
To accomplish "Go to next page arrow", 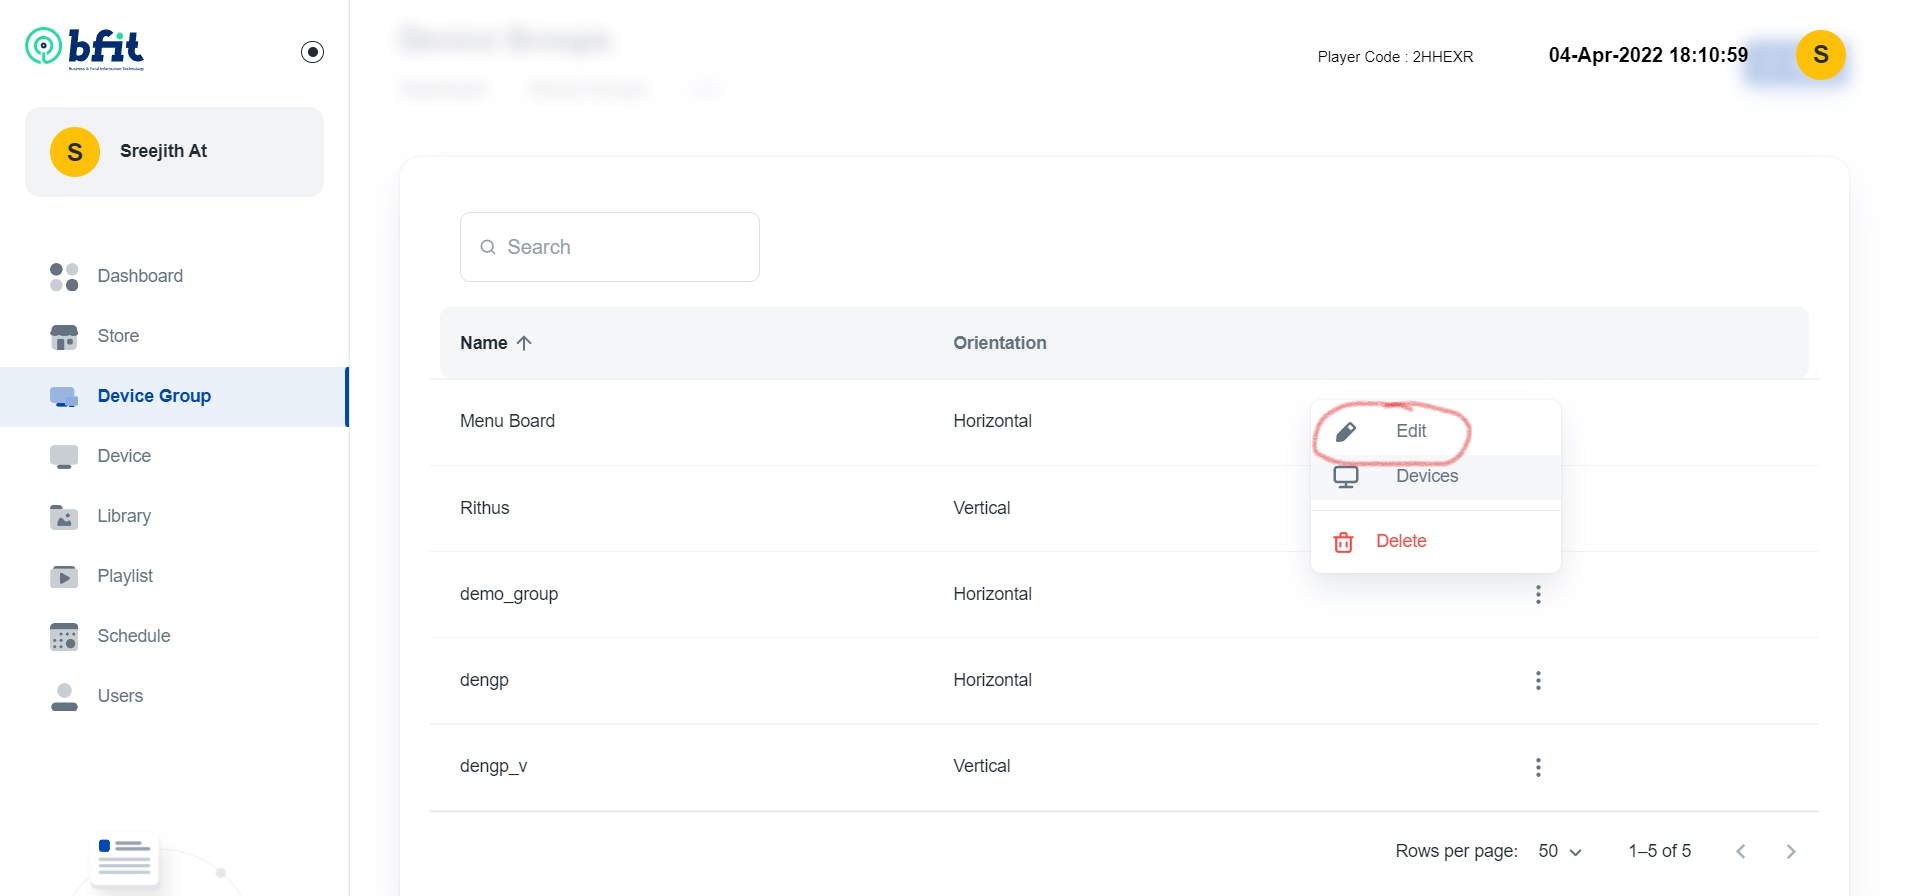I will click(1791, 851).
